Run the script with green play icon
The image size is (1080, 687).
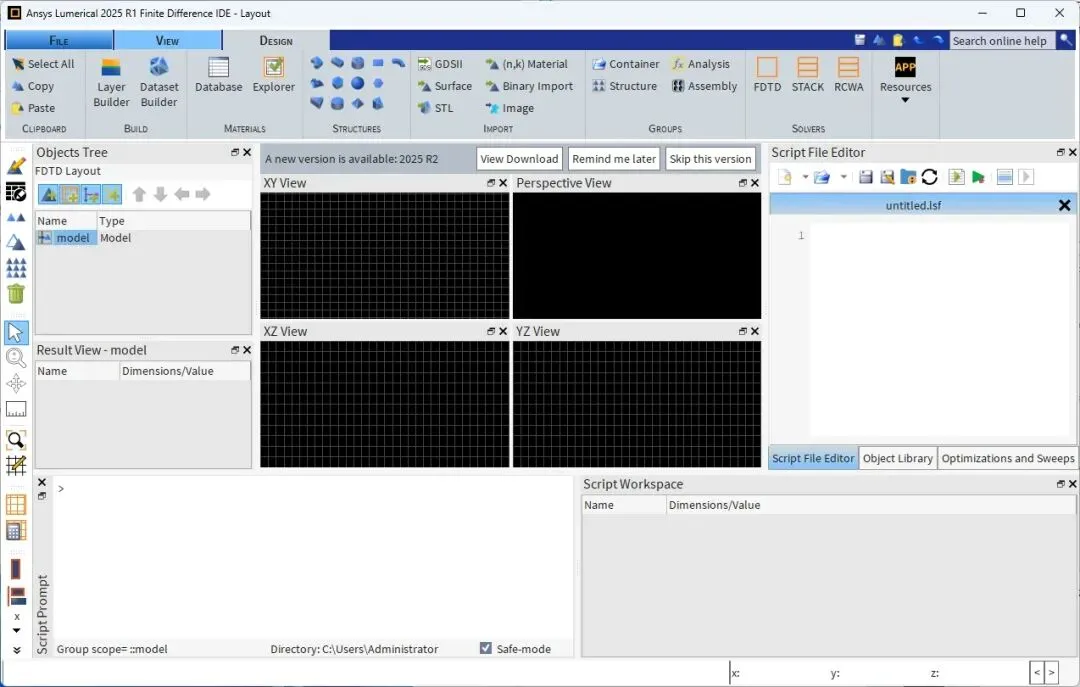point(978,177)
